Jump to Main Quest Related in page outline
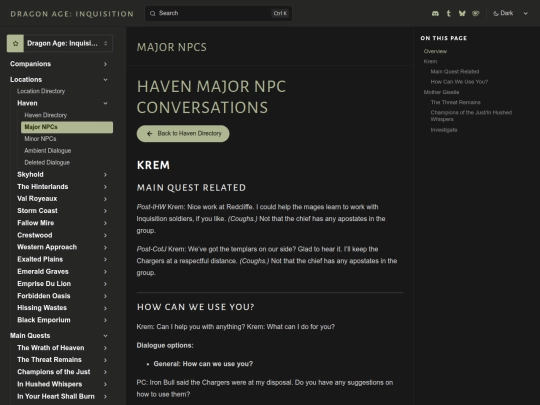The width and height of the screenshot is (540, 405). (x=455, y=72)
